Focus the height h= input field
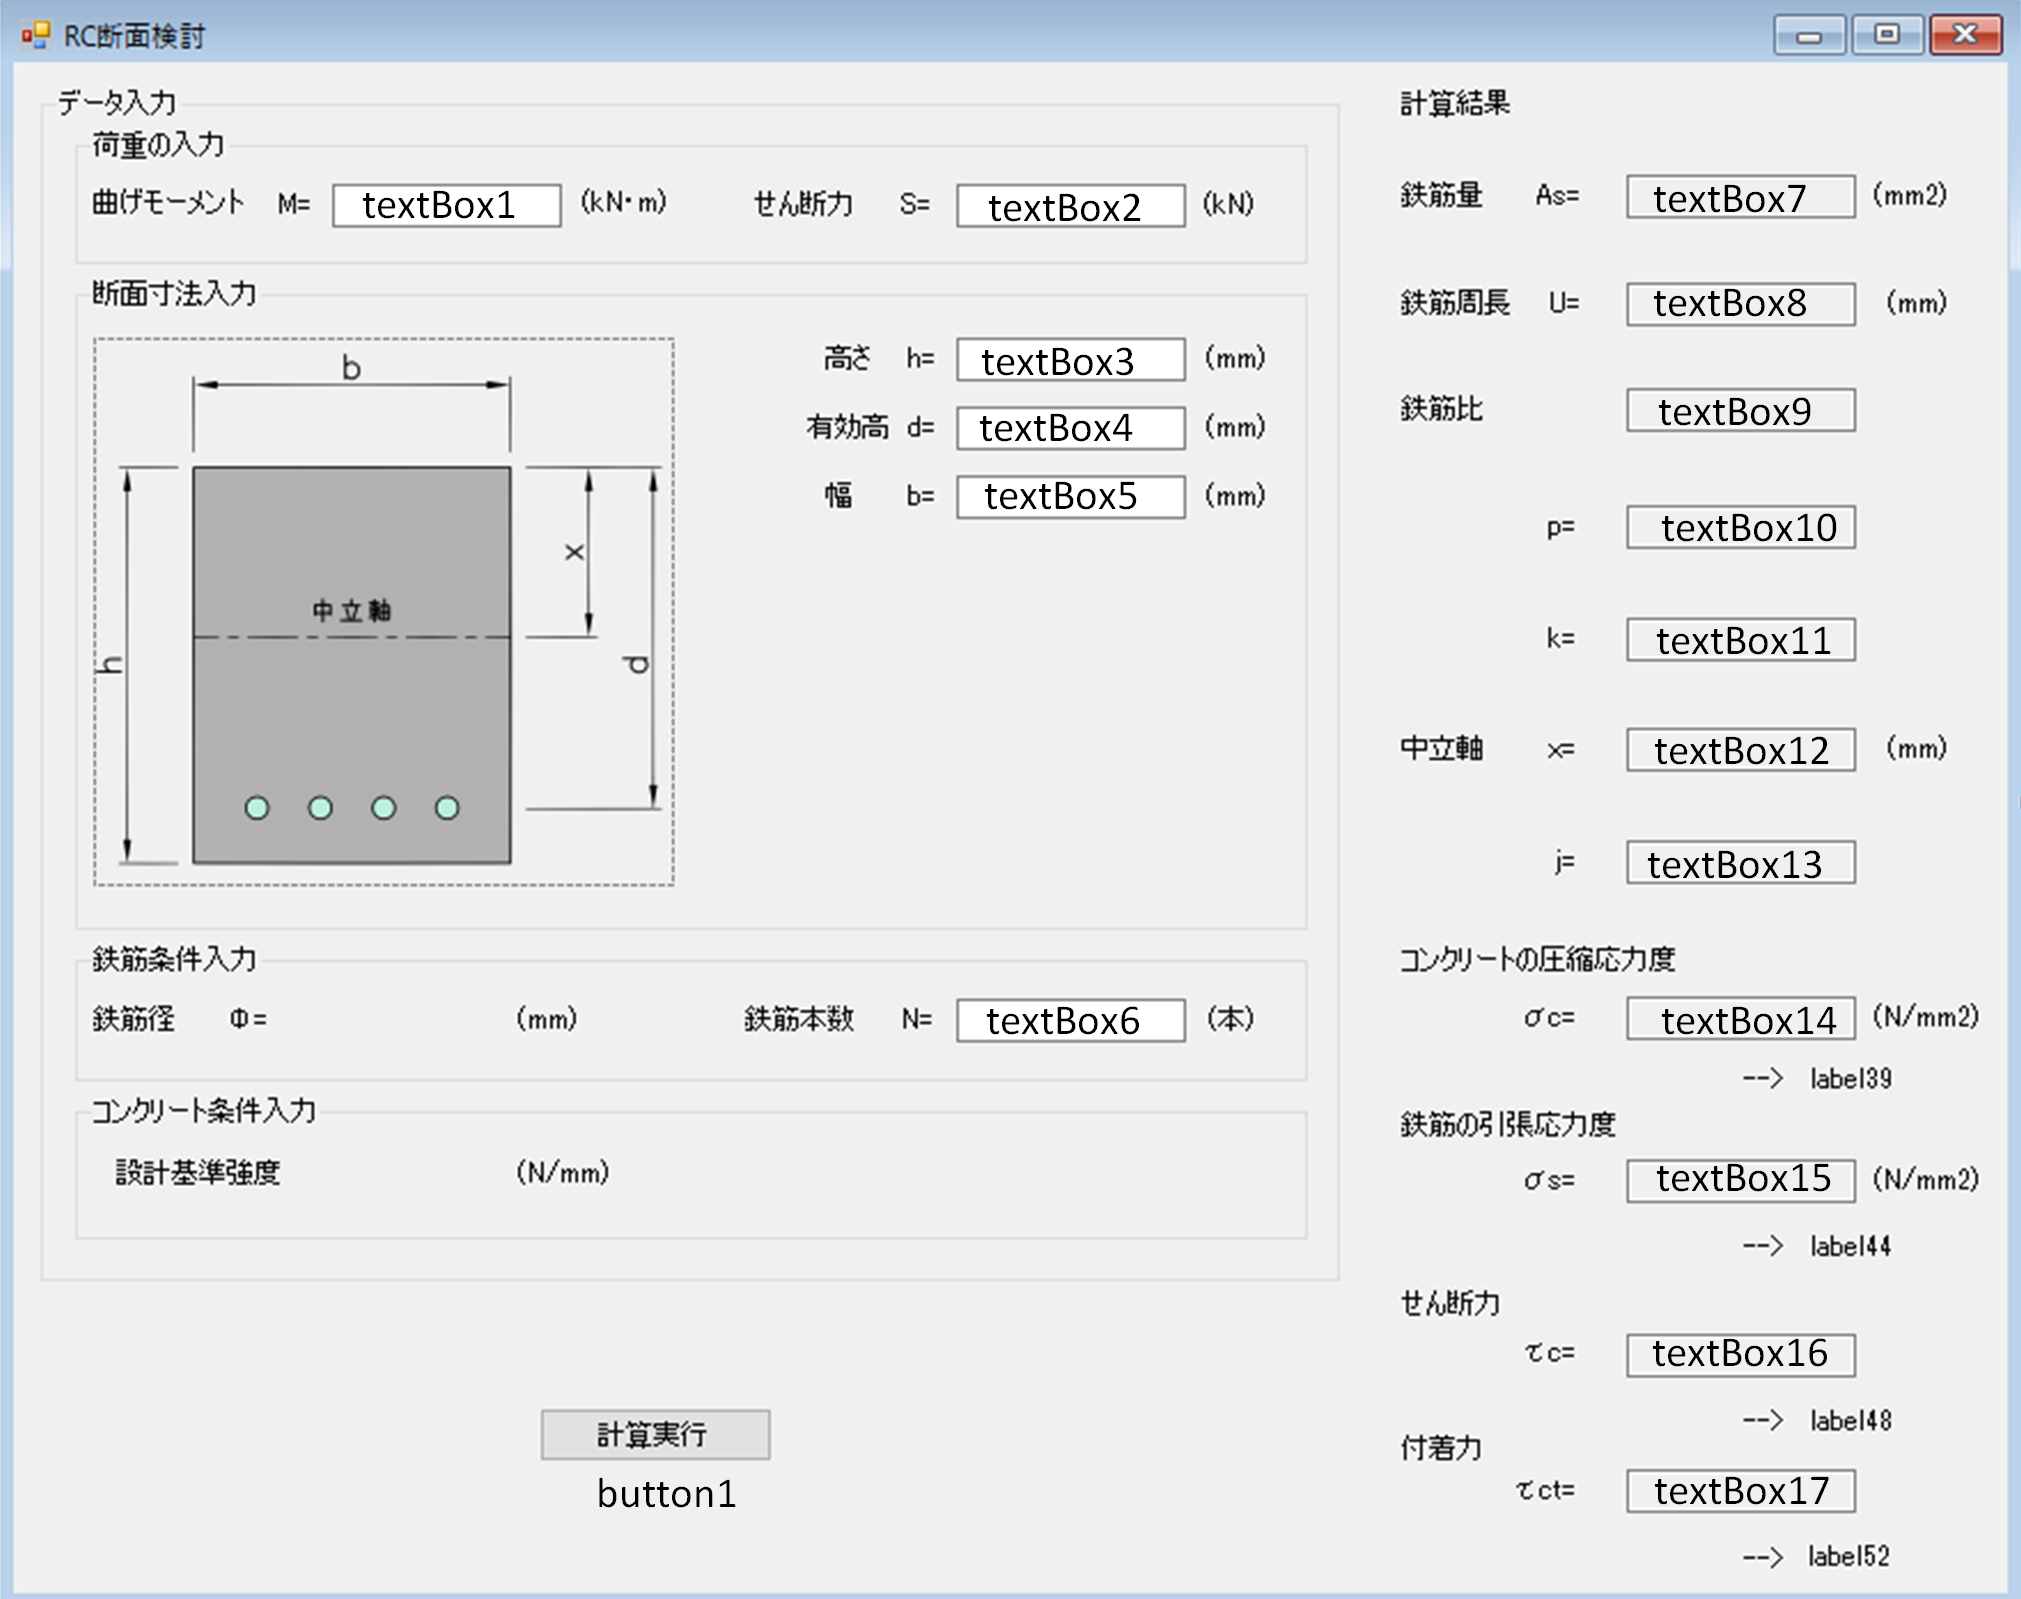2021x1599 pixels. [x=1070, y=360]
